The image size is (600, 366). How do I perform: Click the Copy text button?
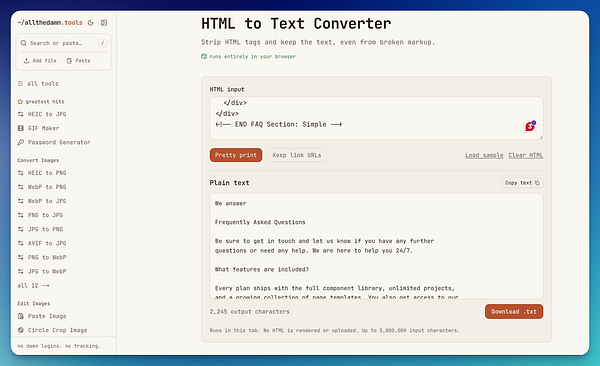[522, 183]
